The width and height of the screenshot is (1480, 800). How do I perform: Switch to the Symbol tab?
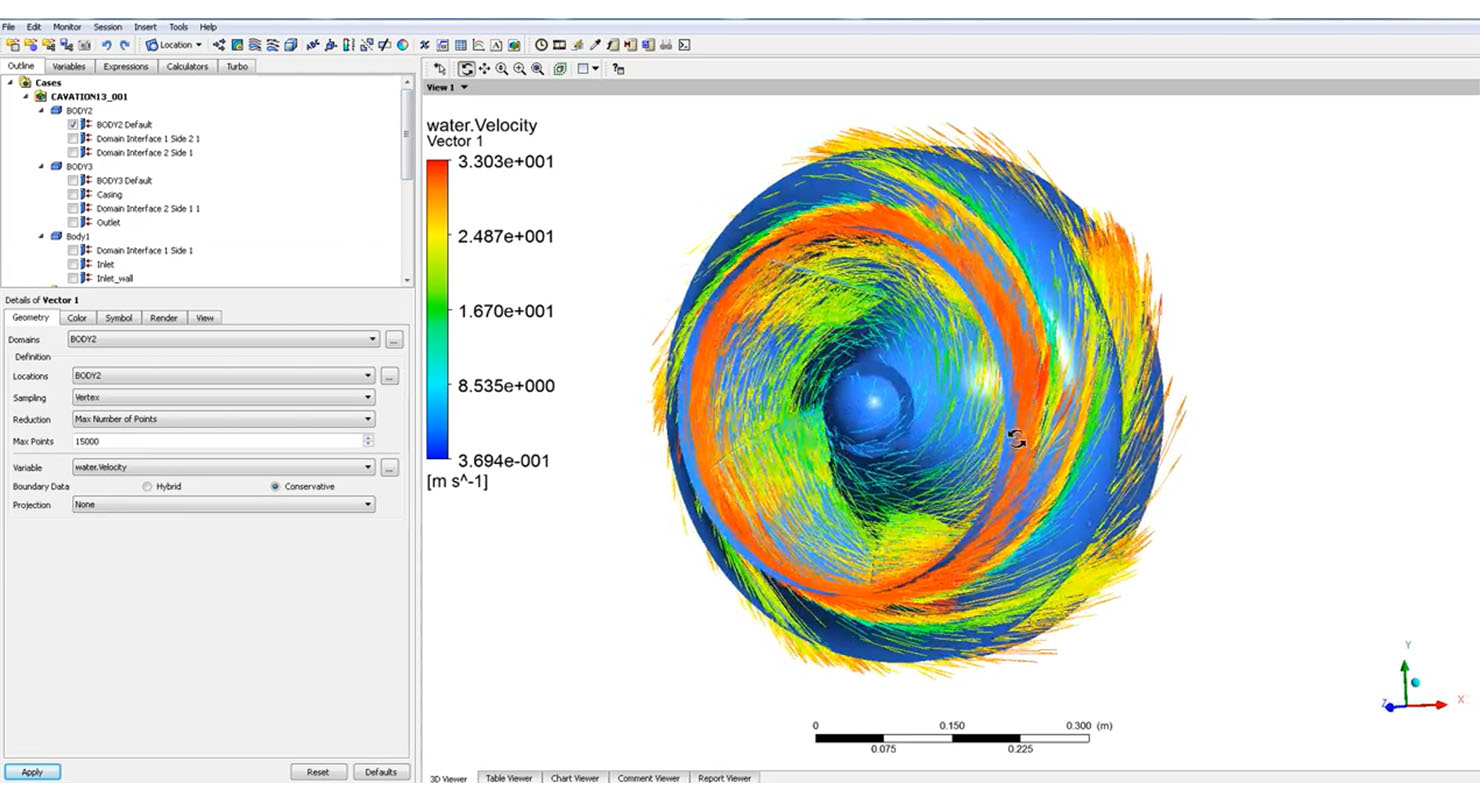[118, 318]
